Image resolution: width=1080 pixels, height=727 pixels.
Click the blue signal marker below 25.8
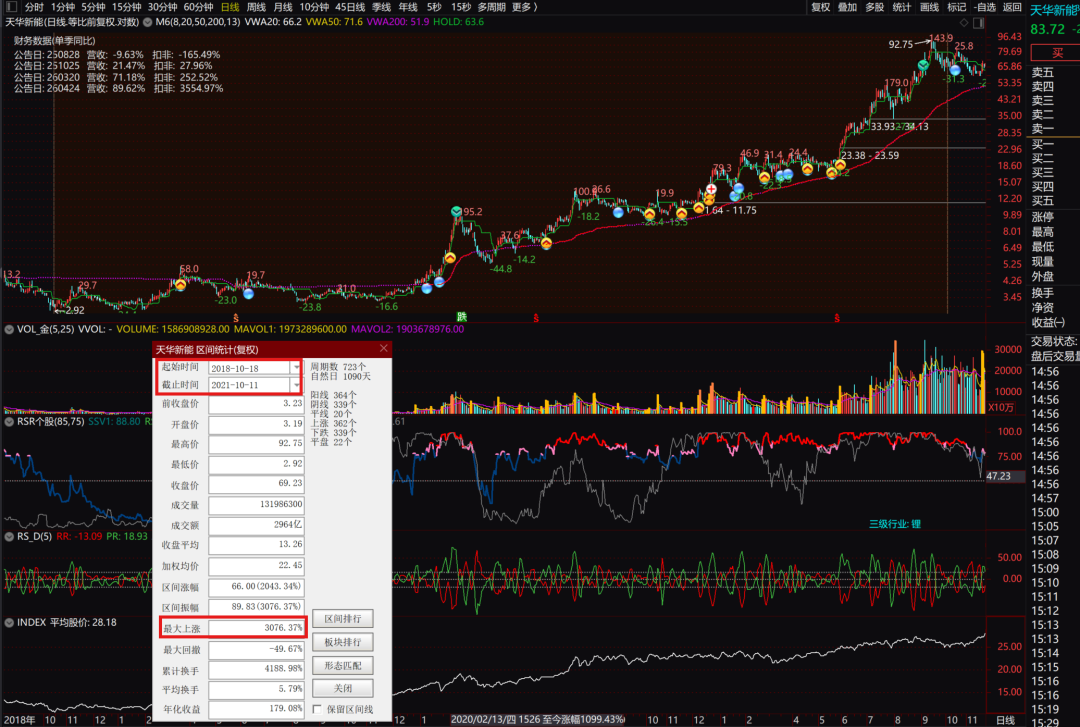tap(955, 70)
